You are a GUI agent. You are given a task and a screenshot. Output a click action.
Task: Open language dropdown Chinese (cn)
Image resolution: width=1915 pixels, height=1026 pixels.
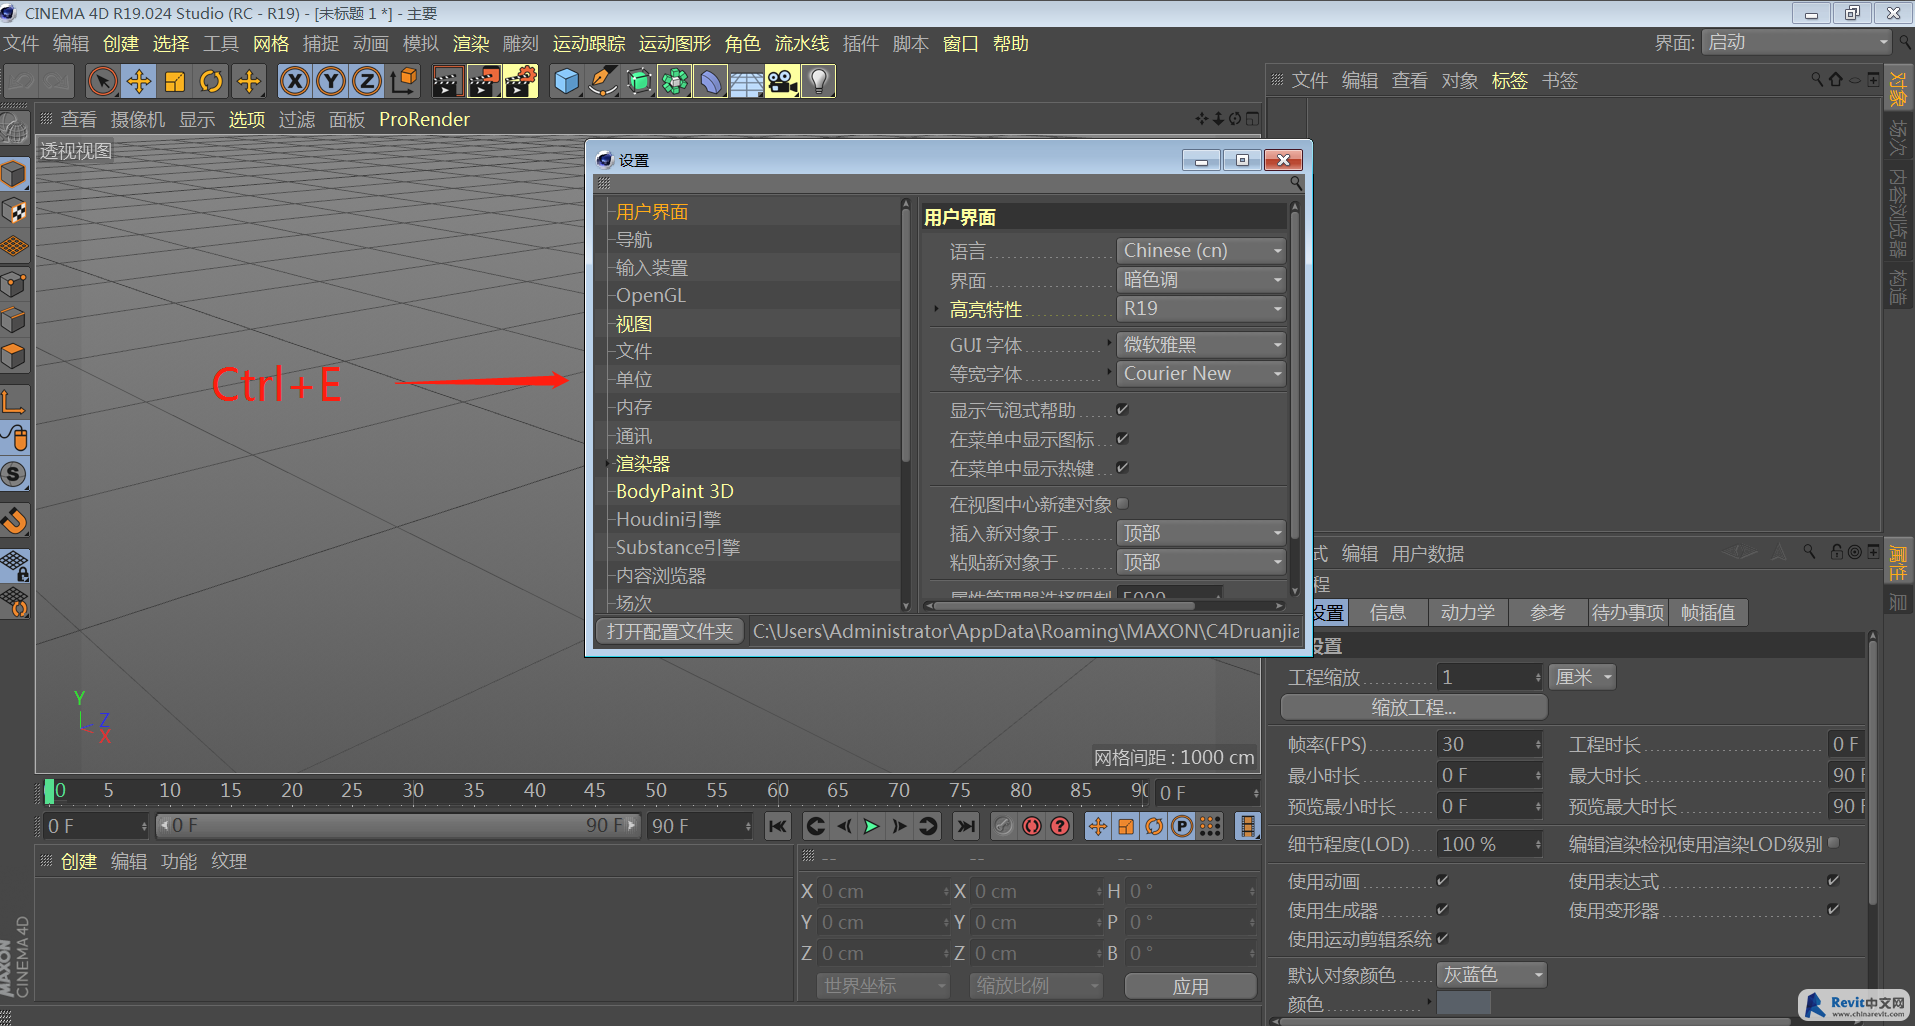[1201, 250]
